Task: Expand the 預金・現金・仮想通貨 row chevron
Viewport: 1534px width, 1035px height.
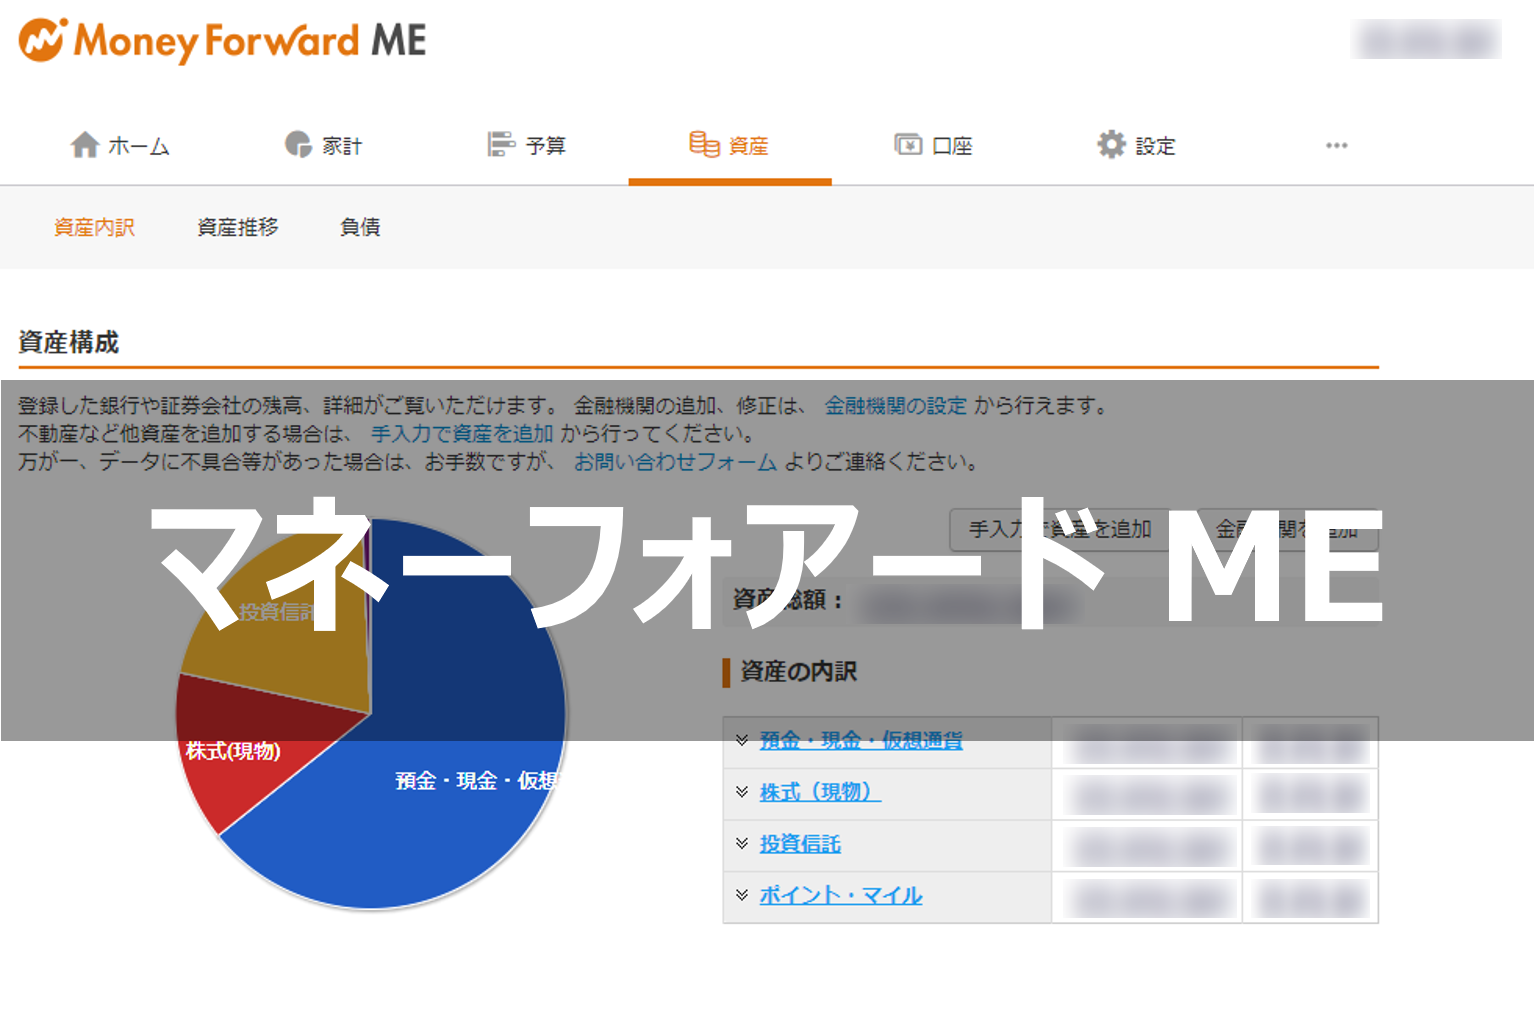Action: coord(742,740)
